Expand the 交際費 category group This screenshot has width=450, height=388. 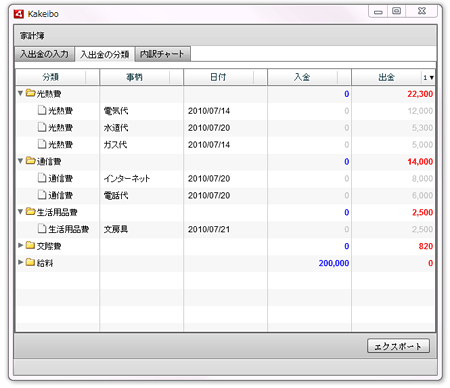click(20, 246)
